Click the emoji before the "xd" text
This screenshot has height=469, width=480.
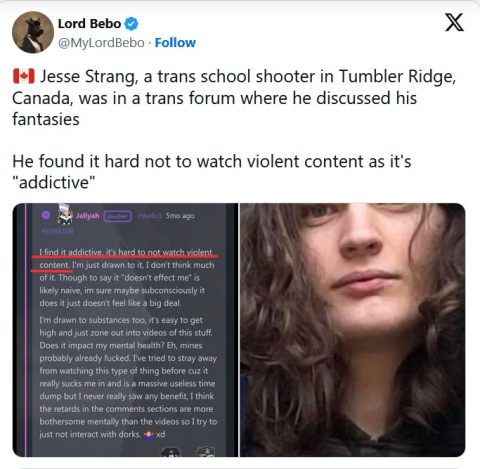tap(149, 435)
